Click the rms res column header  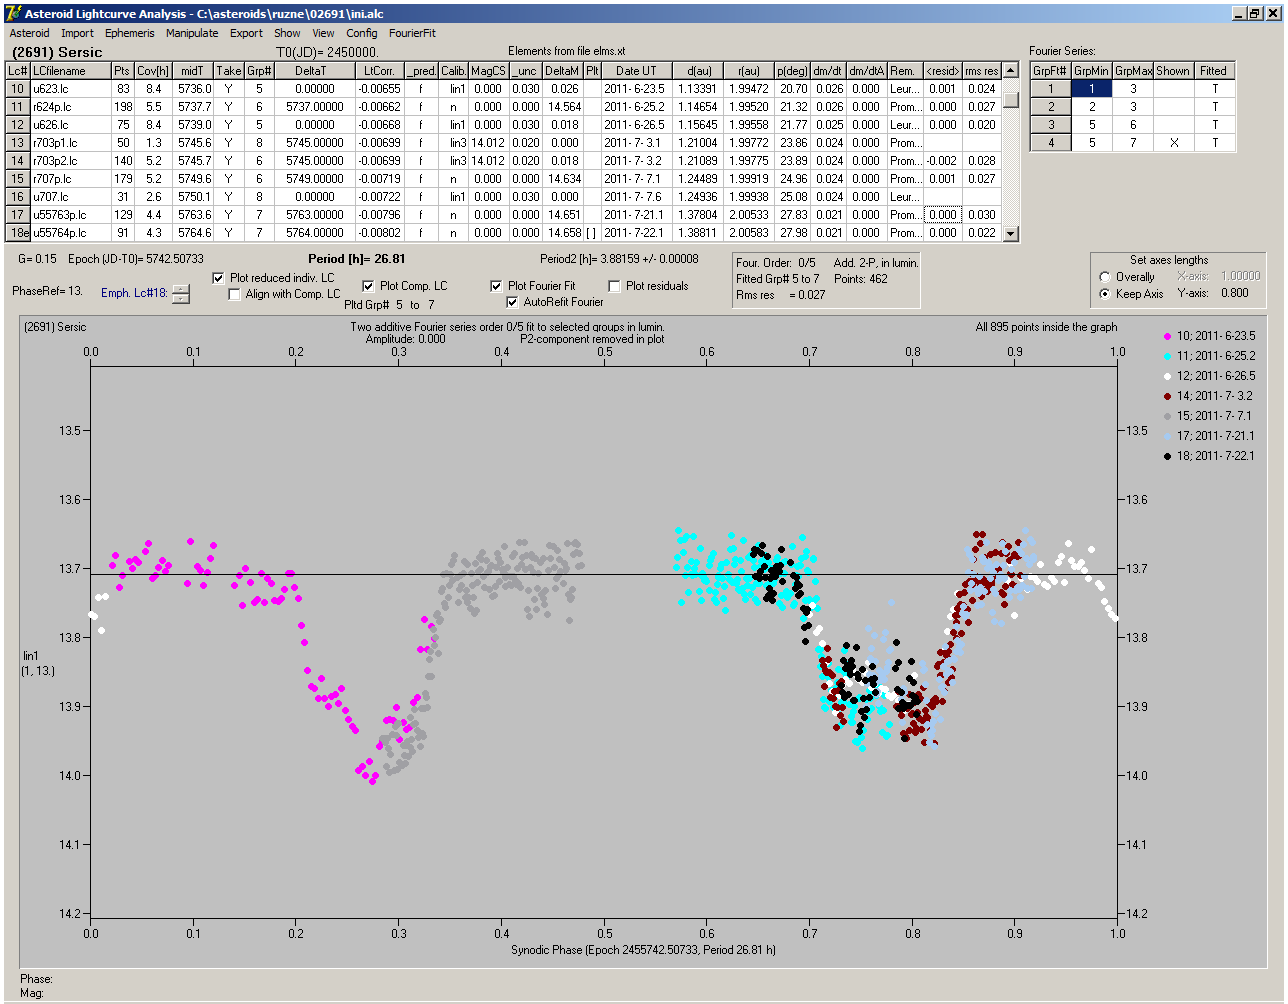(x=982, y=71)
